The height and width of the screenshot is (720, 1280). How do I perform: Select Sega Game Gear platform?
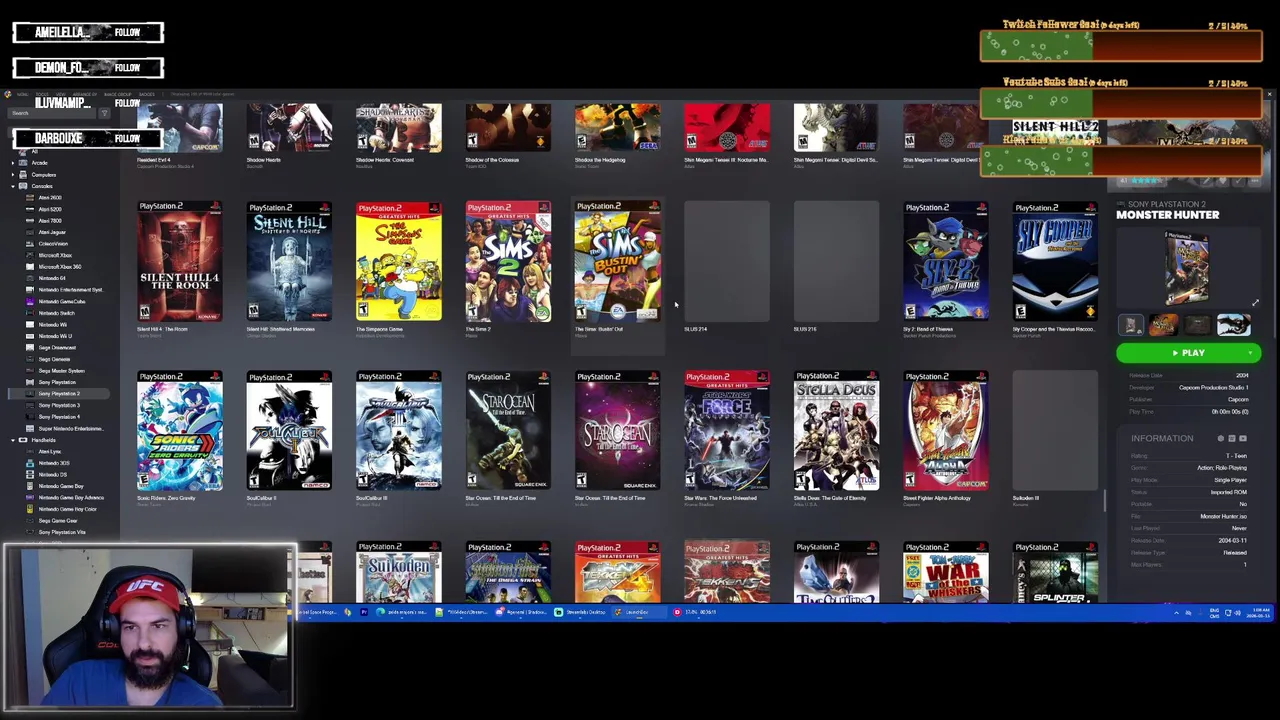tap(58, 520)
